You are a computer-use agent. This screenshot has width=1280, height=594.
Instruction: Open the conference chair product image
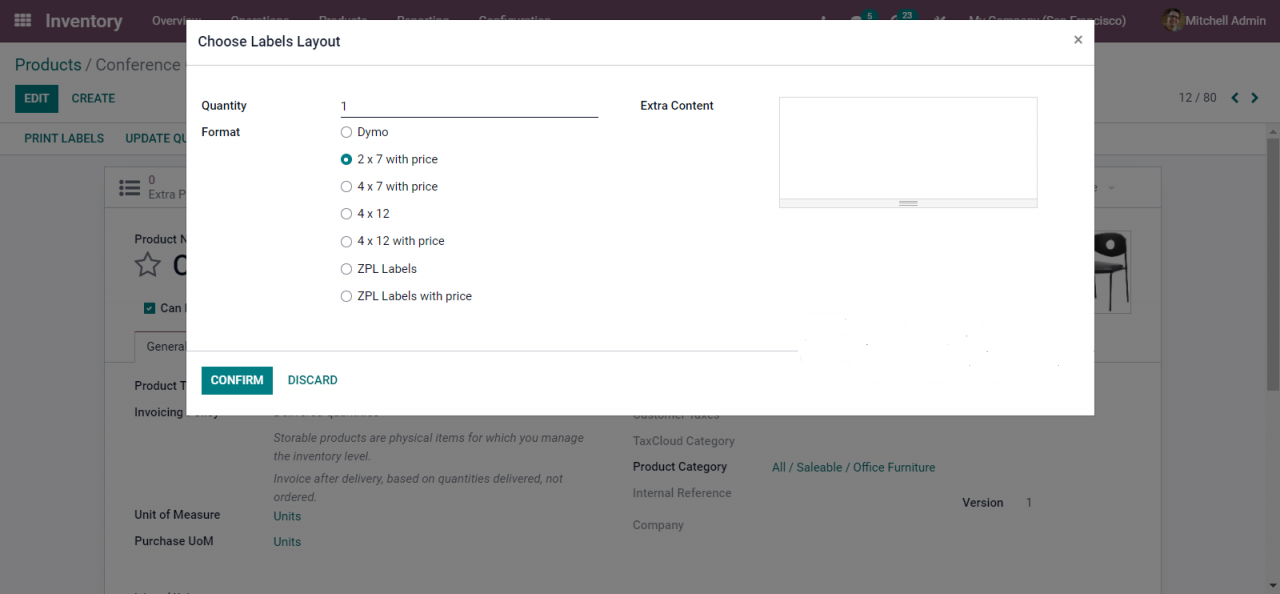click(x=1112, y=273)
